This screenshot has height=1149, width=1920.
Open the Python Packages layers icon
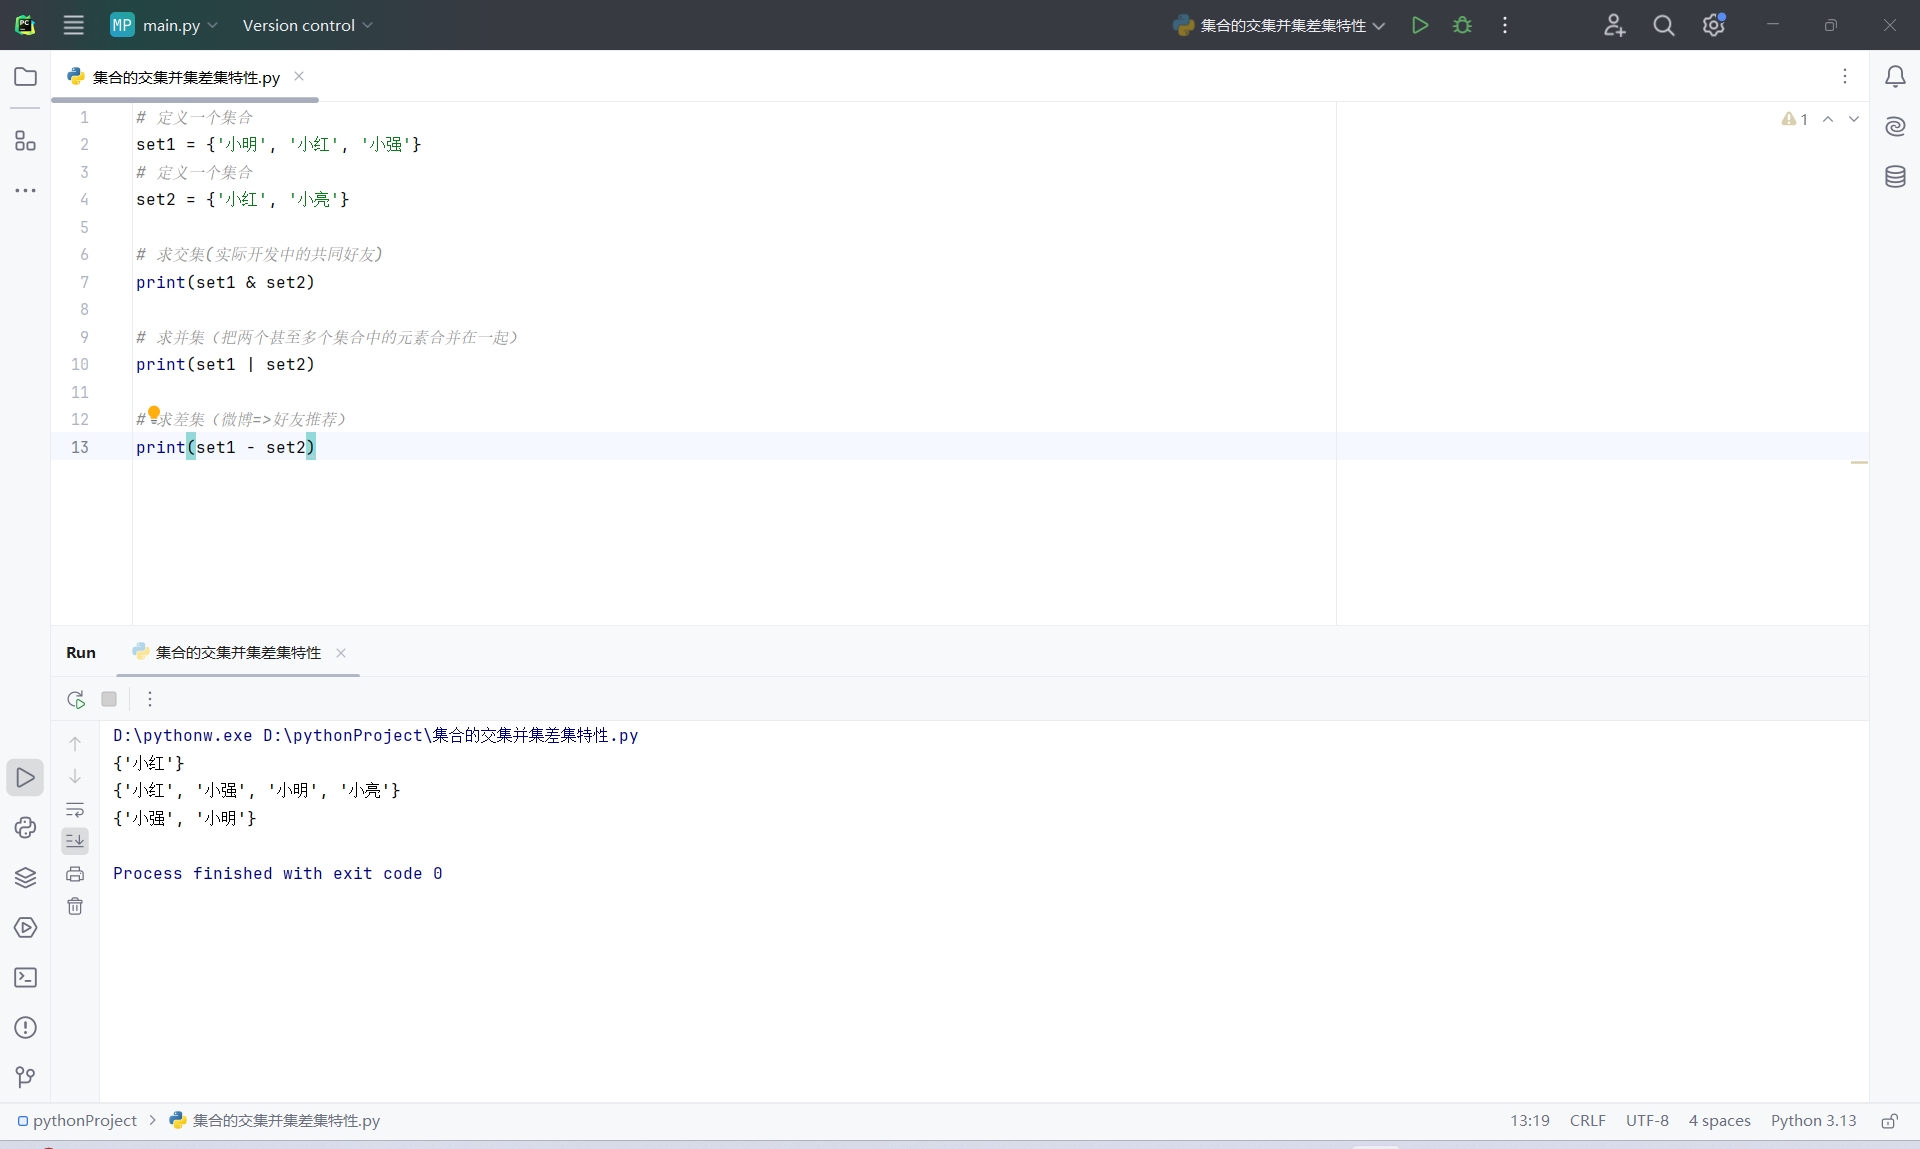click(25, 877)
